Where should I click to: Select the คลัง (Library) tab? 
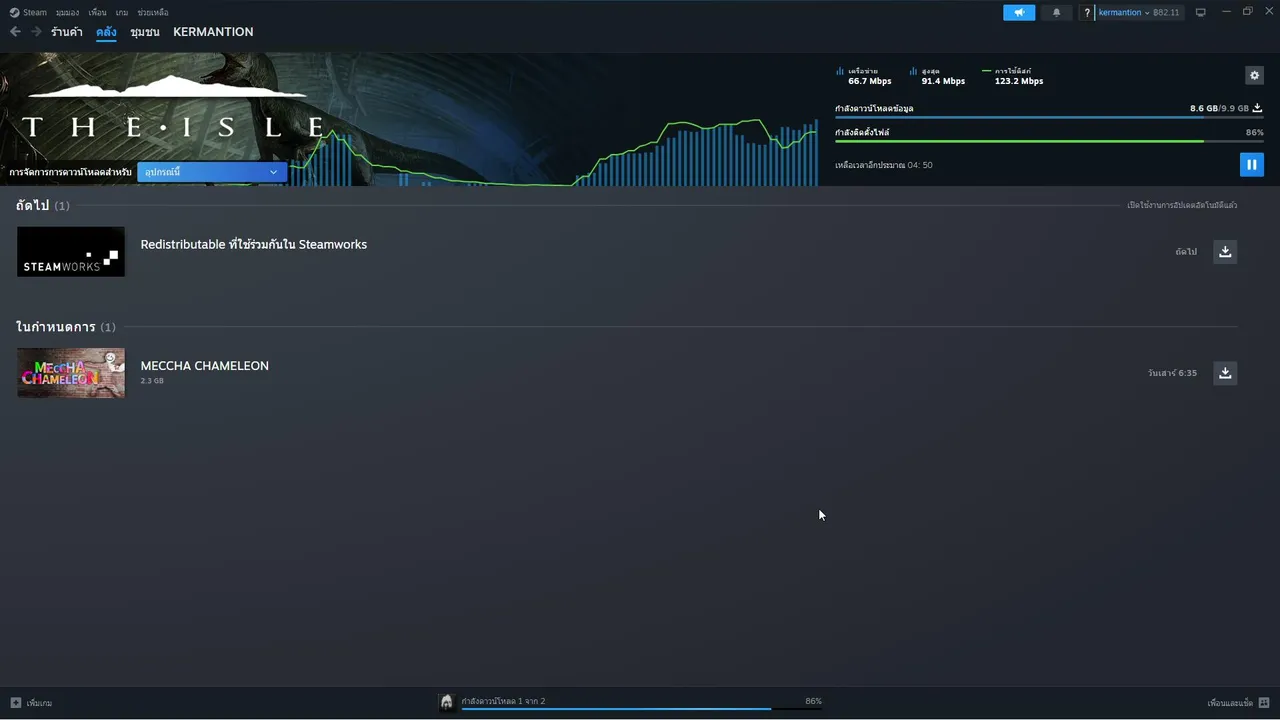tap(106, 32)
